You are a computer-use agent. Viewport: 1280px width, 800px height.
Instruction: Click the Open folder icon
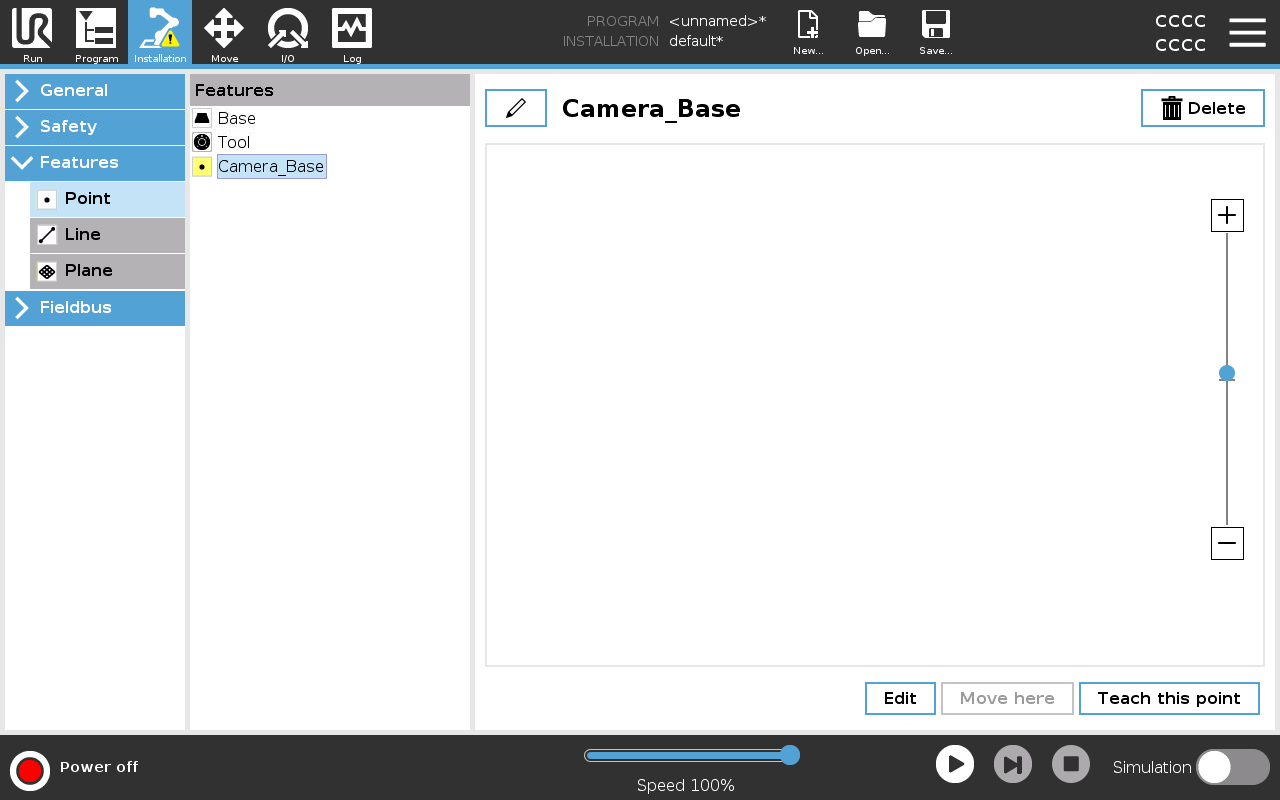872,32
